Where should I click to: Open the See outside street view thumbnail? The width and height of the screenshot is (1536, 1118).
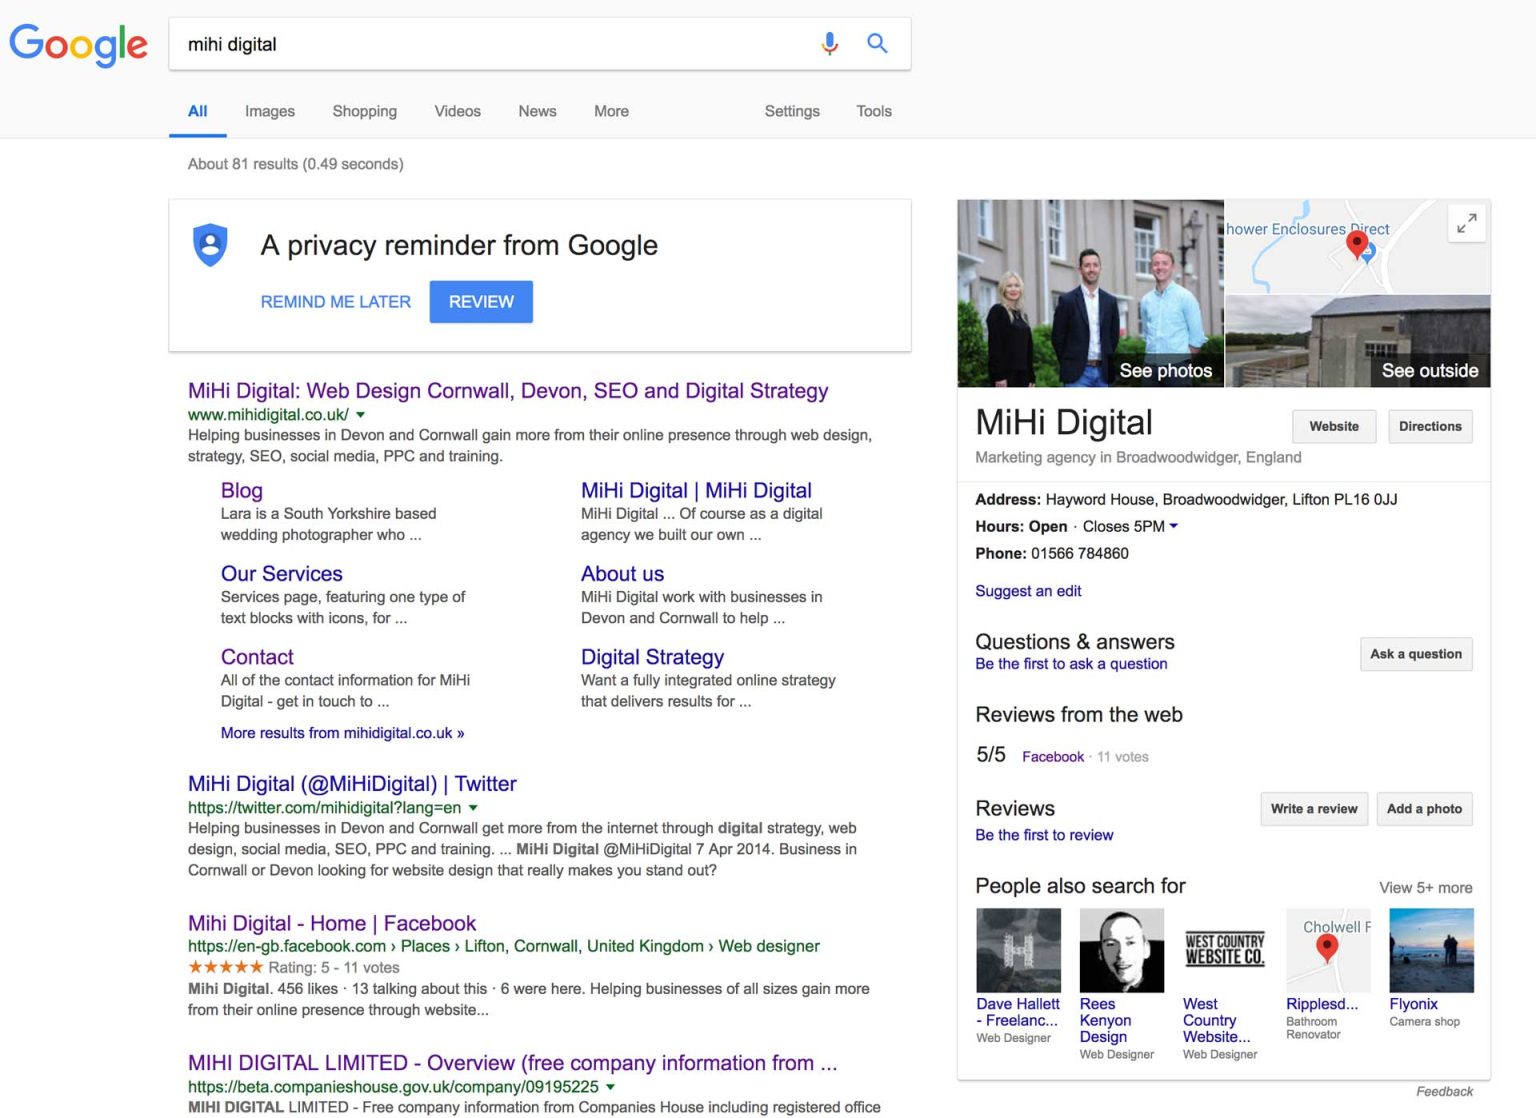(1358, 341)
